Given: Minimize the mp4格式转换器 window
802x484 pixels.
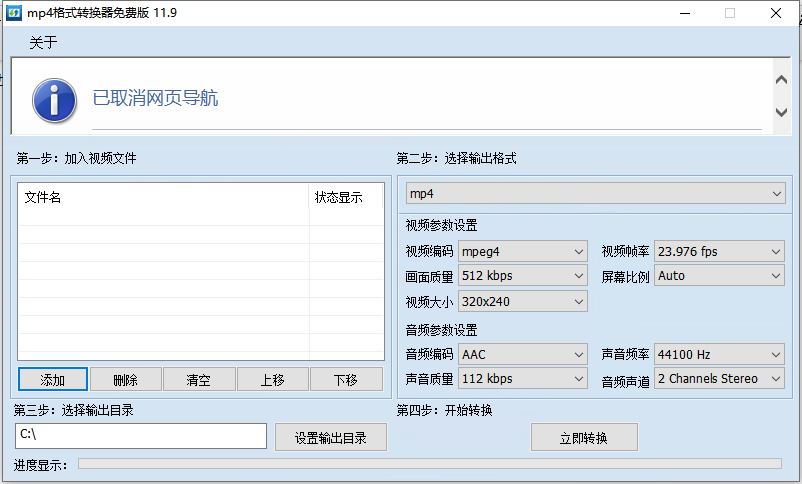Looking at the screenshot, I should (x=685, y=13).
